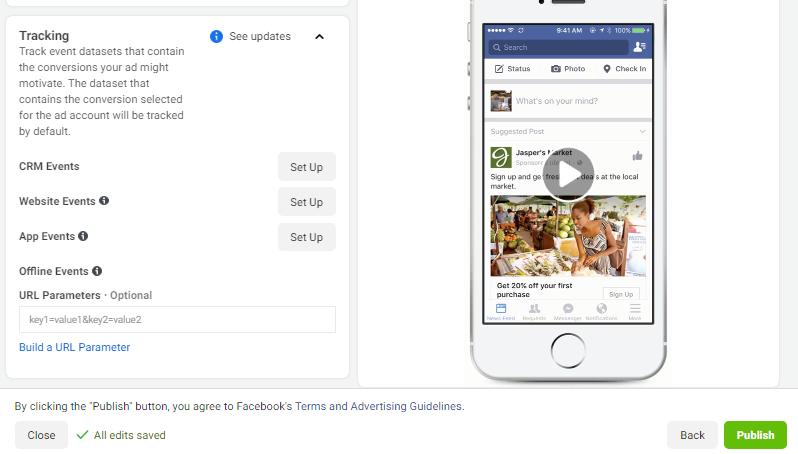This screenshot has height=454, width=798.
Task: Expand the Suggested Post chevron
Action: (642, 131)
